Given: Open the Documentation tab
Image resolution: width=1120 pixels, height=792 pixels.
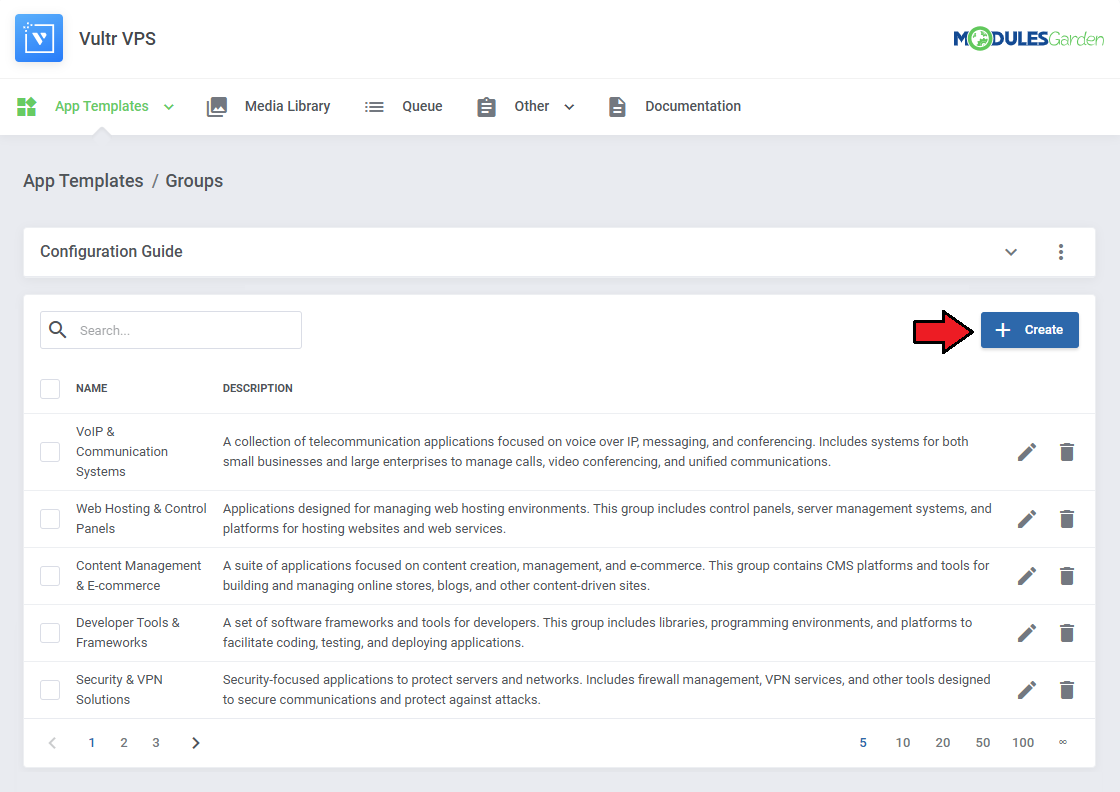Looking at the screenshot, I should click(x=693, y=106).
